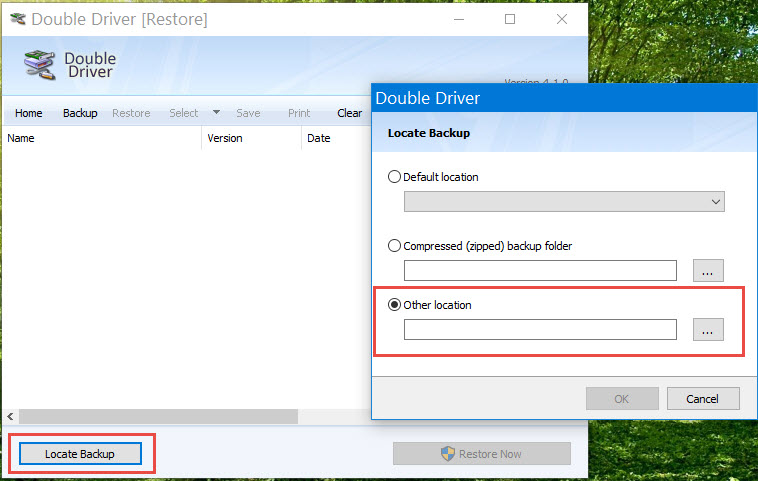Sort by the Date column header
This screenshot has height=481, width=758.
pyautogui.click(x=336, y=138)
